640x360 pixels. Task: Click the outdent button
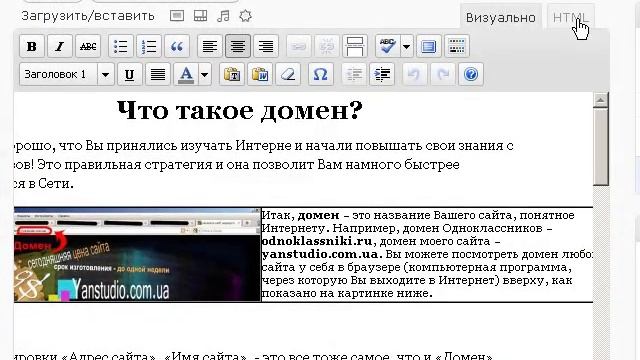click(353, 74)
